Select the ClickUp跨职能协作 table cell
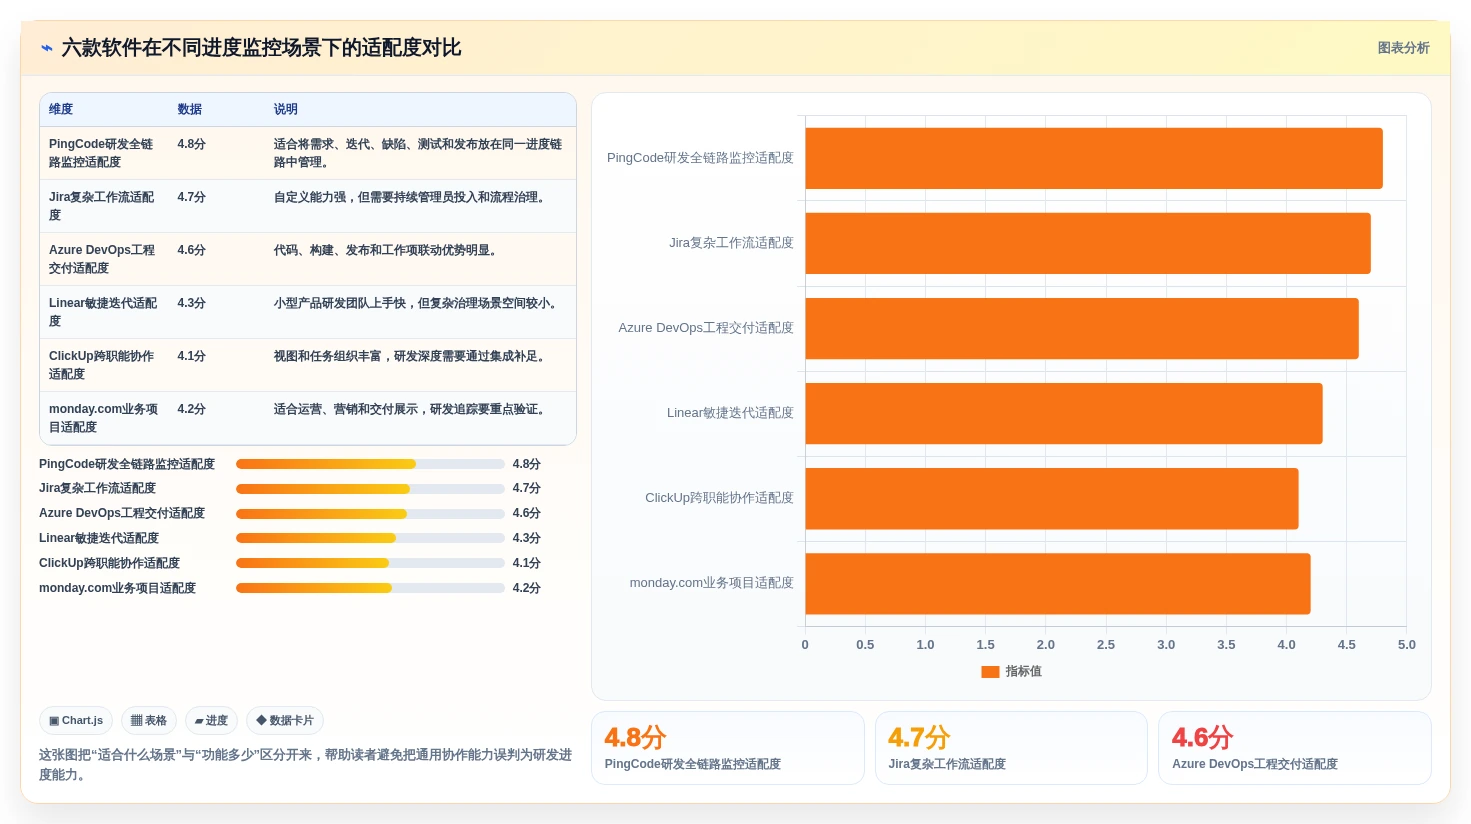Image resolution: width=1471 pixels, height=824 pixels. [x=103, y=365]
